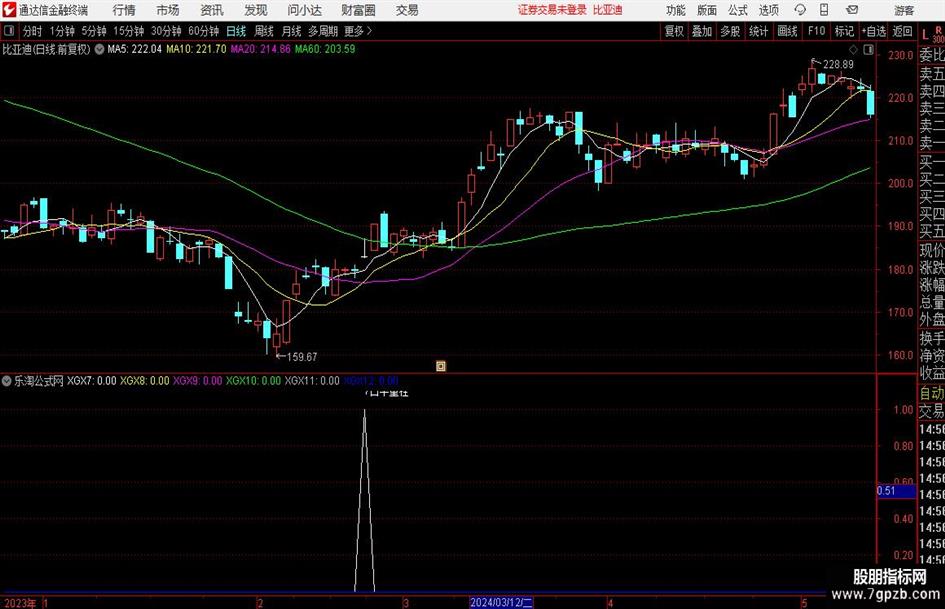Open the mail envelope icon
The width and height of the screenshot is (945, 609).
tap(852, 10)
